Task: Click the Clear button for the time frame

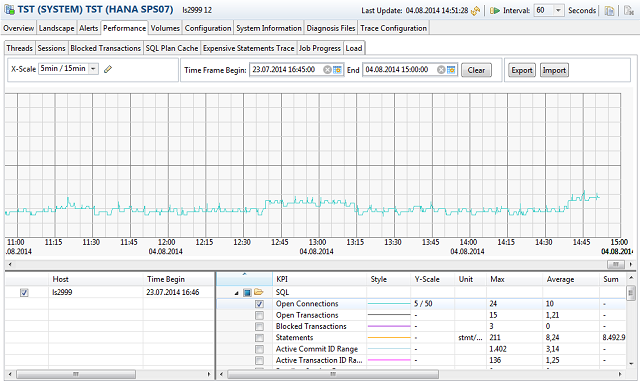Action: click(x=476, y=70)
